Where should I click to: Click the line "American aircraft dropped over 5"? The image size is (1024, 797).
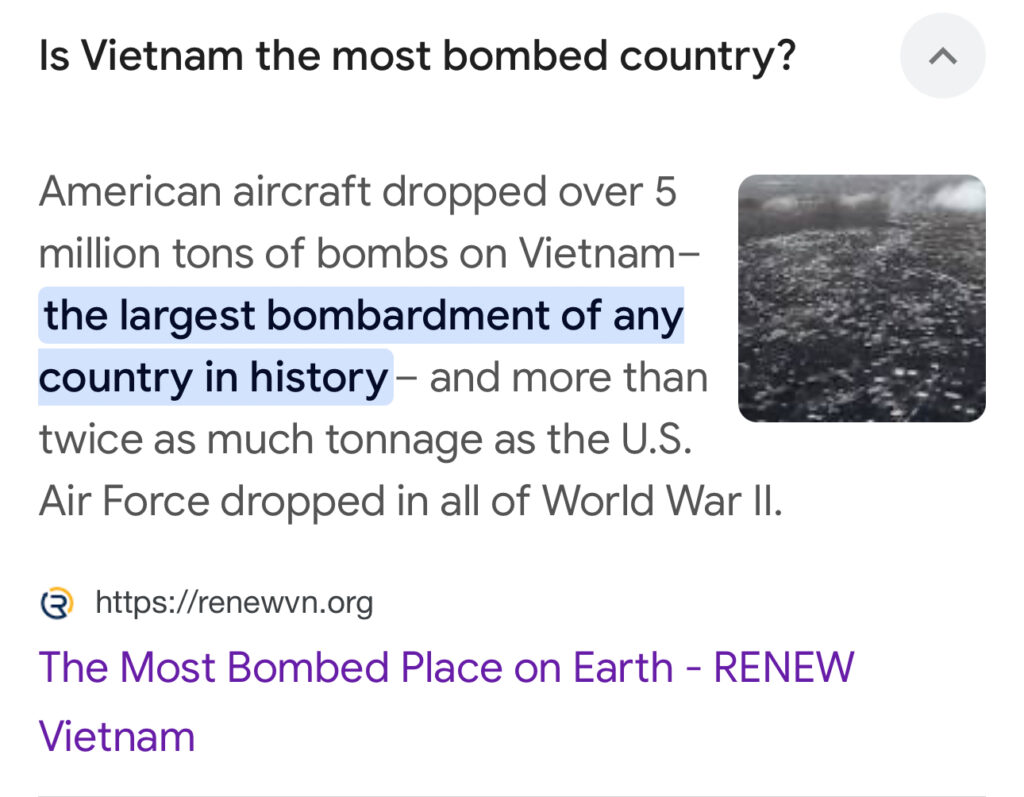tap(357, 192)
